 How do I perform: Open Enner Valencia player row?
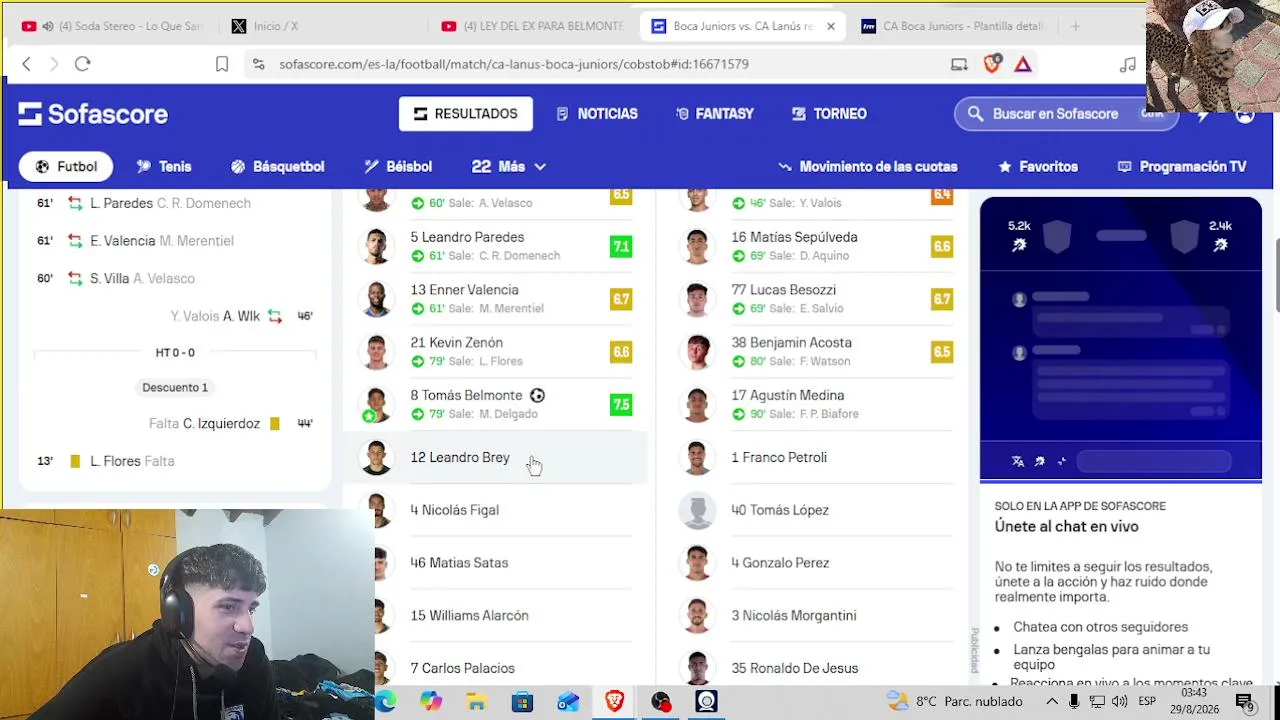496,299
